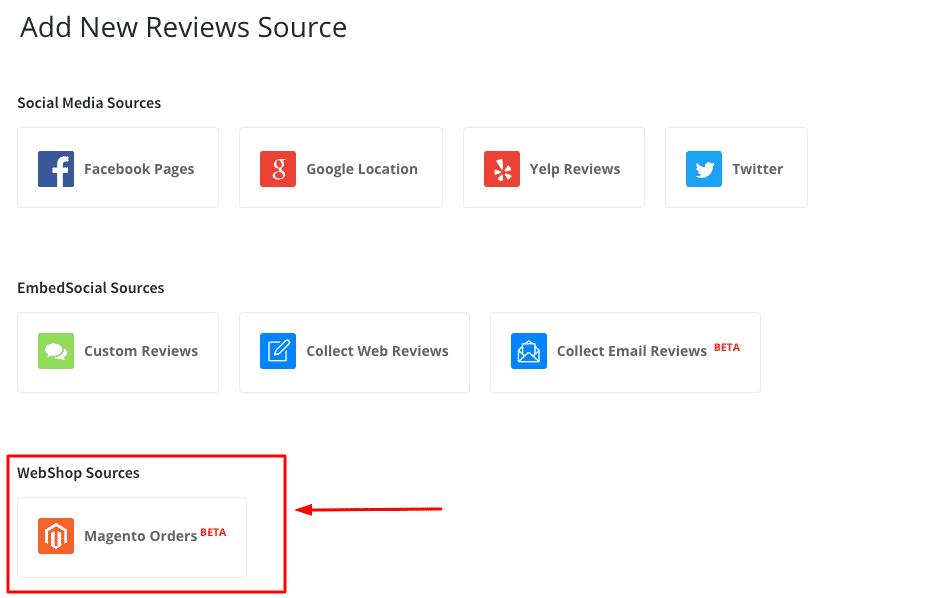The width and height of the screenshot is (943, 598).
Task: Click the BETA tag on Collect Email Reviews
Action: click(x=727, y=348)
